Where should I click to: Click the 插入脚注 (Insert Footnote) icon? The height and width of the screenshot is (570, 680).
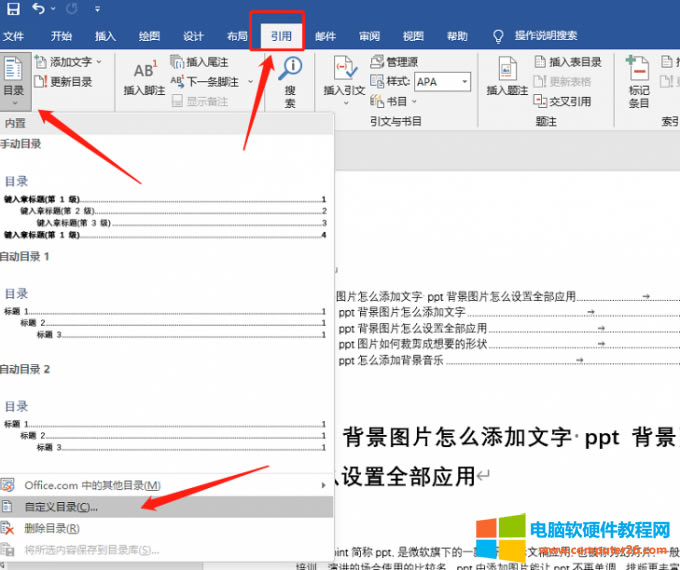coord(144,76)
